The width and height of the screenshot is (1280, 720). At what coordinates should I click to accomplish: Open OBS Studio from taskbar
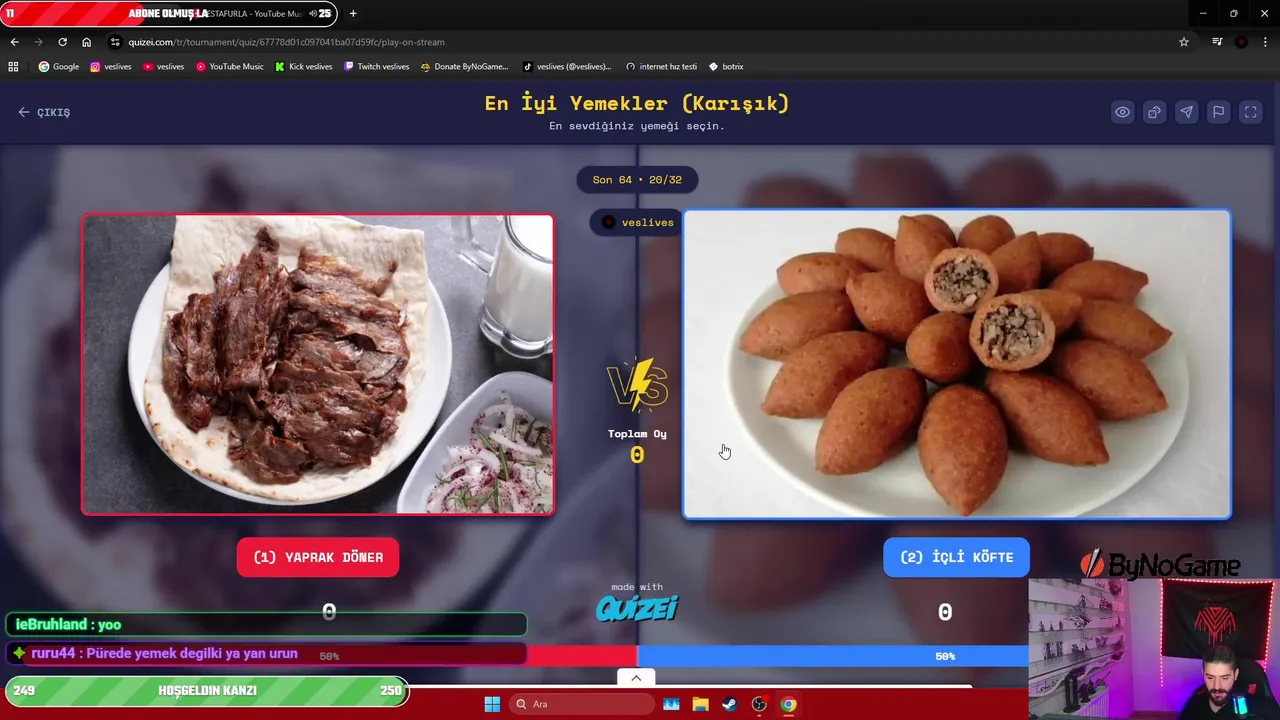[759, 704]
